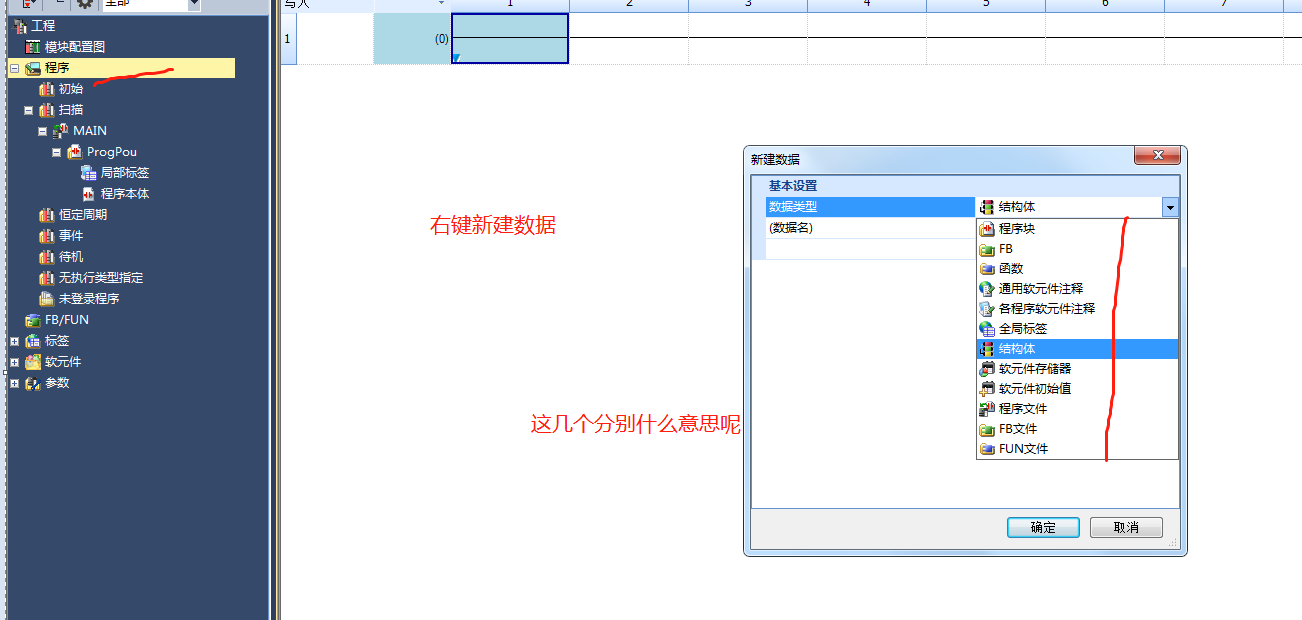Expand the 参数 tree node
The width and height of the screenshot is (1302, 620).
[14, 383]
